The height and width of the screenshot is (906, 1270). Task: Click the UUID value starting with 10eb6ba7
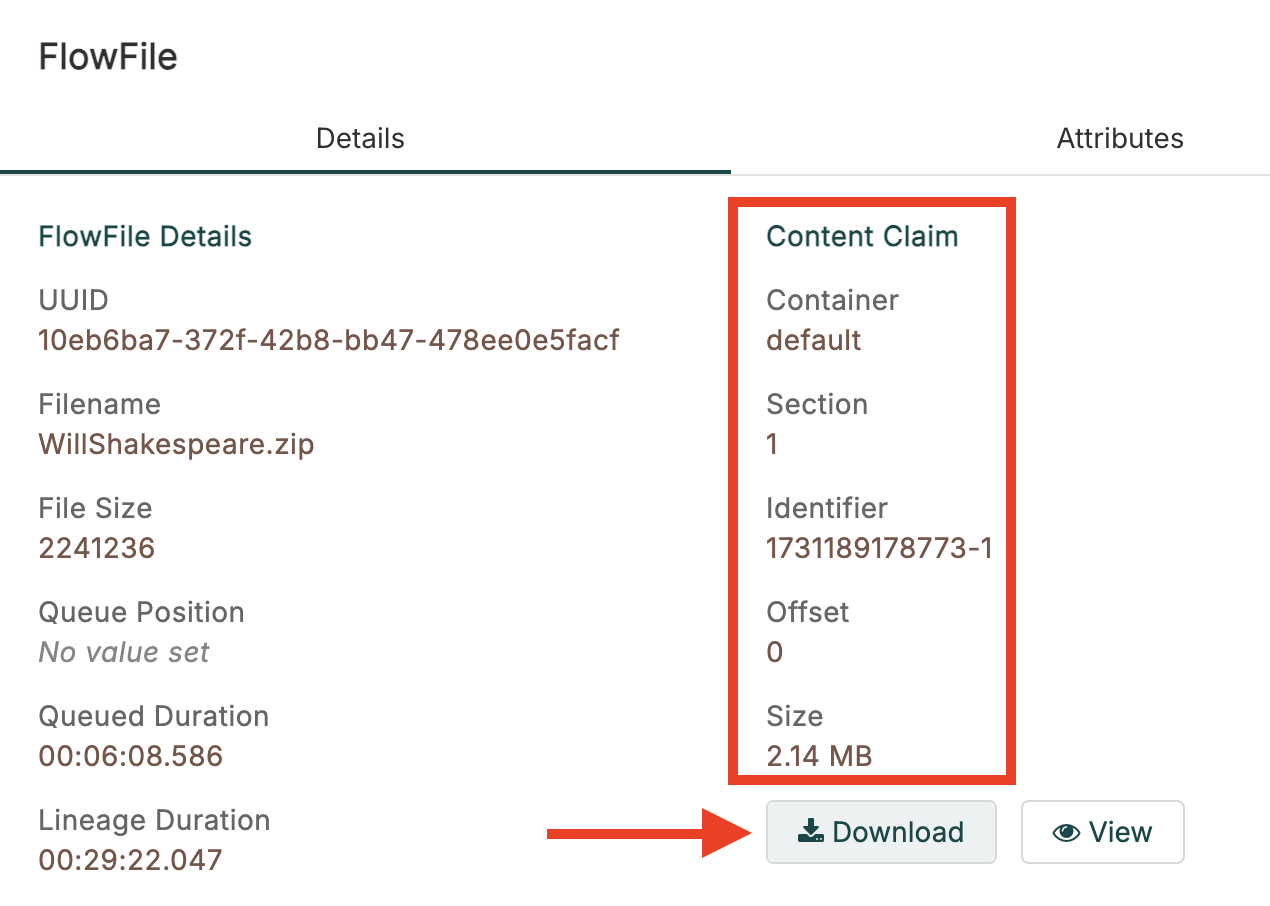(x=328, y=340)
